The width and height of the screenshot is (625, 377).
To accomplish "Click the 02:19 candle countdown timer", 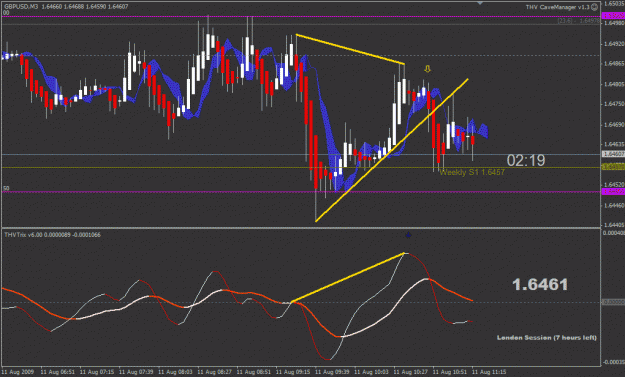I will pyautogui.click(x=526, y=160).
